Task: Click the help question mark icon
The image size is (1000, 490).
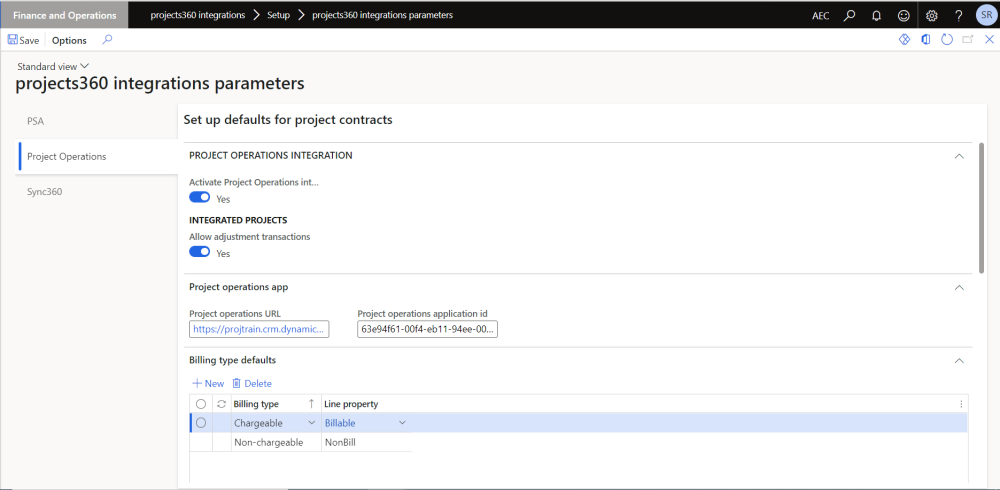Action: [x=959, y=15]
